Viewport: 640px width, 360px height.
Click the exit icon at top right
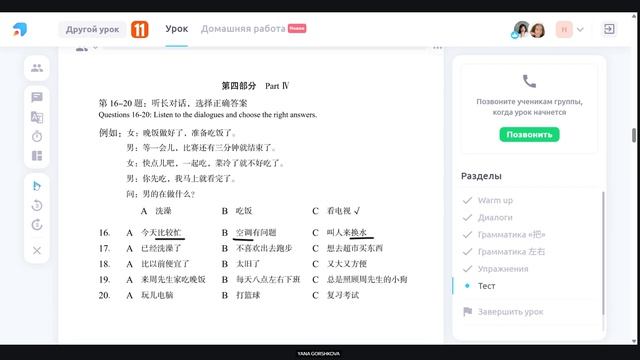pos(609,29)
